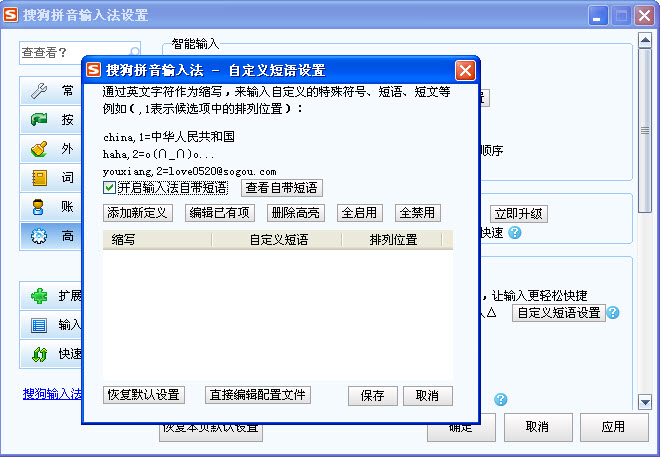Click the green puzzle extension icon

(x=39, y=296)
